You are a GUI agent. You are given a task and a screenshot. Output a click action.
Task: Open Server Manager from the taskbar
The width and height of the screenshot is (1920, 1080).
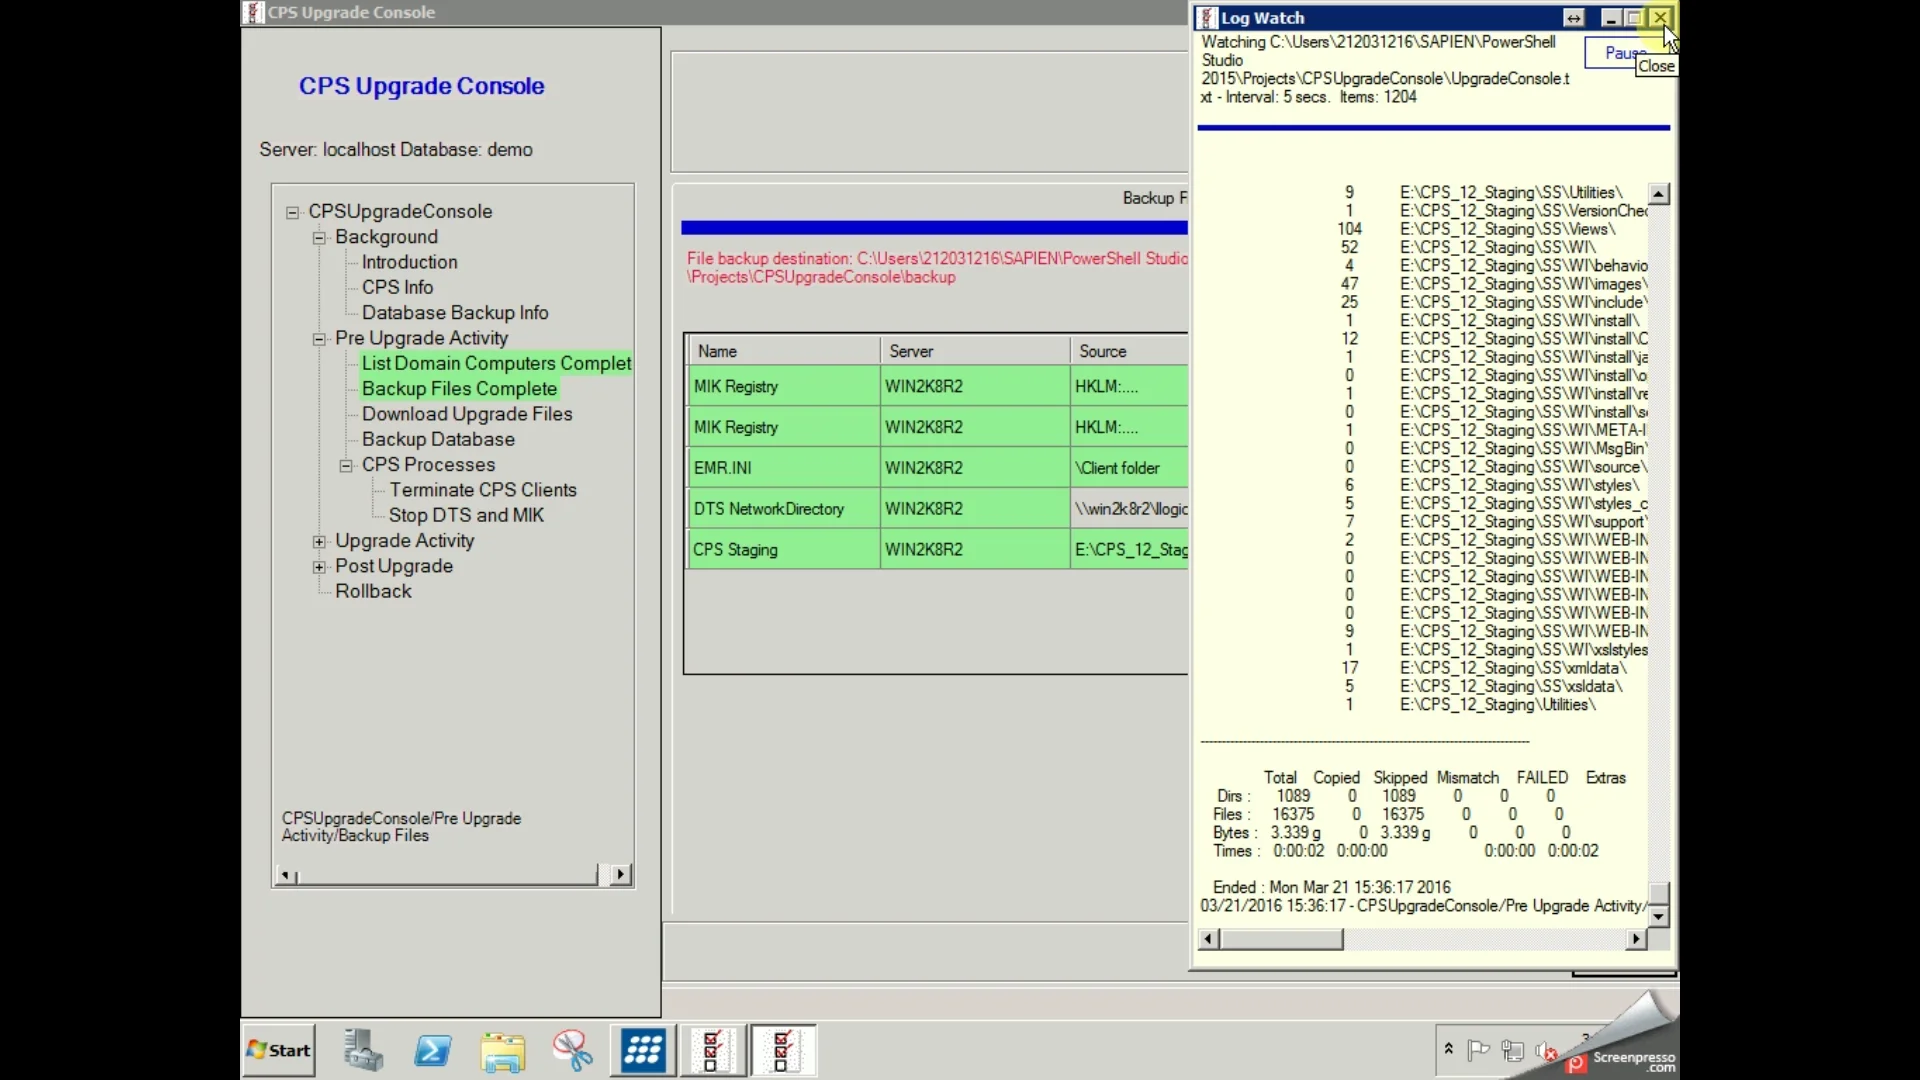point(362,1050)
